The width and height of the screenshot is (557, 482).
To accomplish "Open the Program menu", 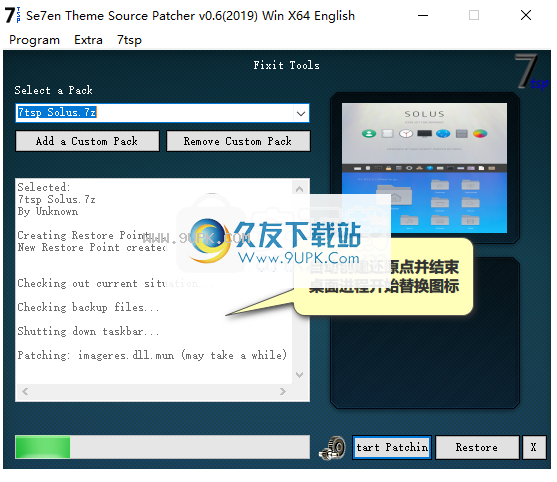I will coord(34,40).
